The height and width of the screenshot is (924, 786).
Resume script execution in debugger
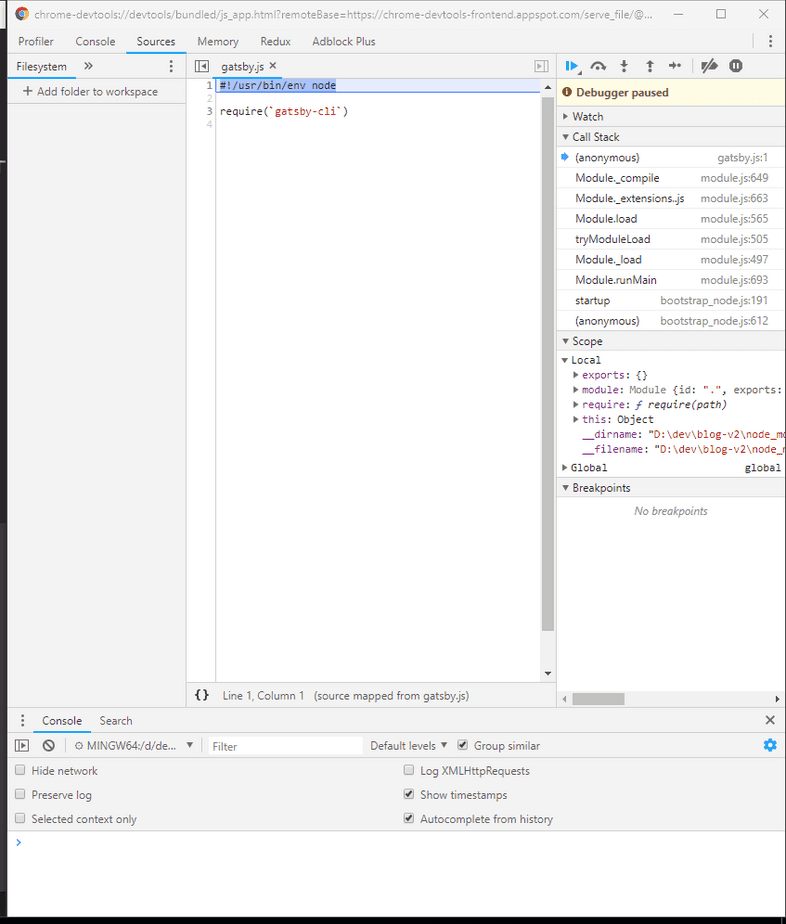click(x=571, y=66)
